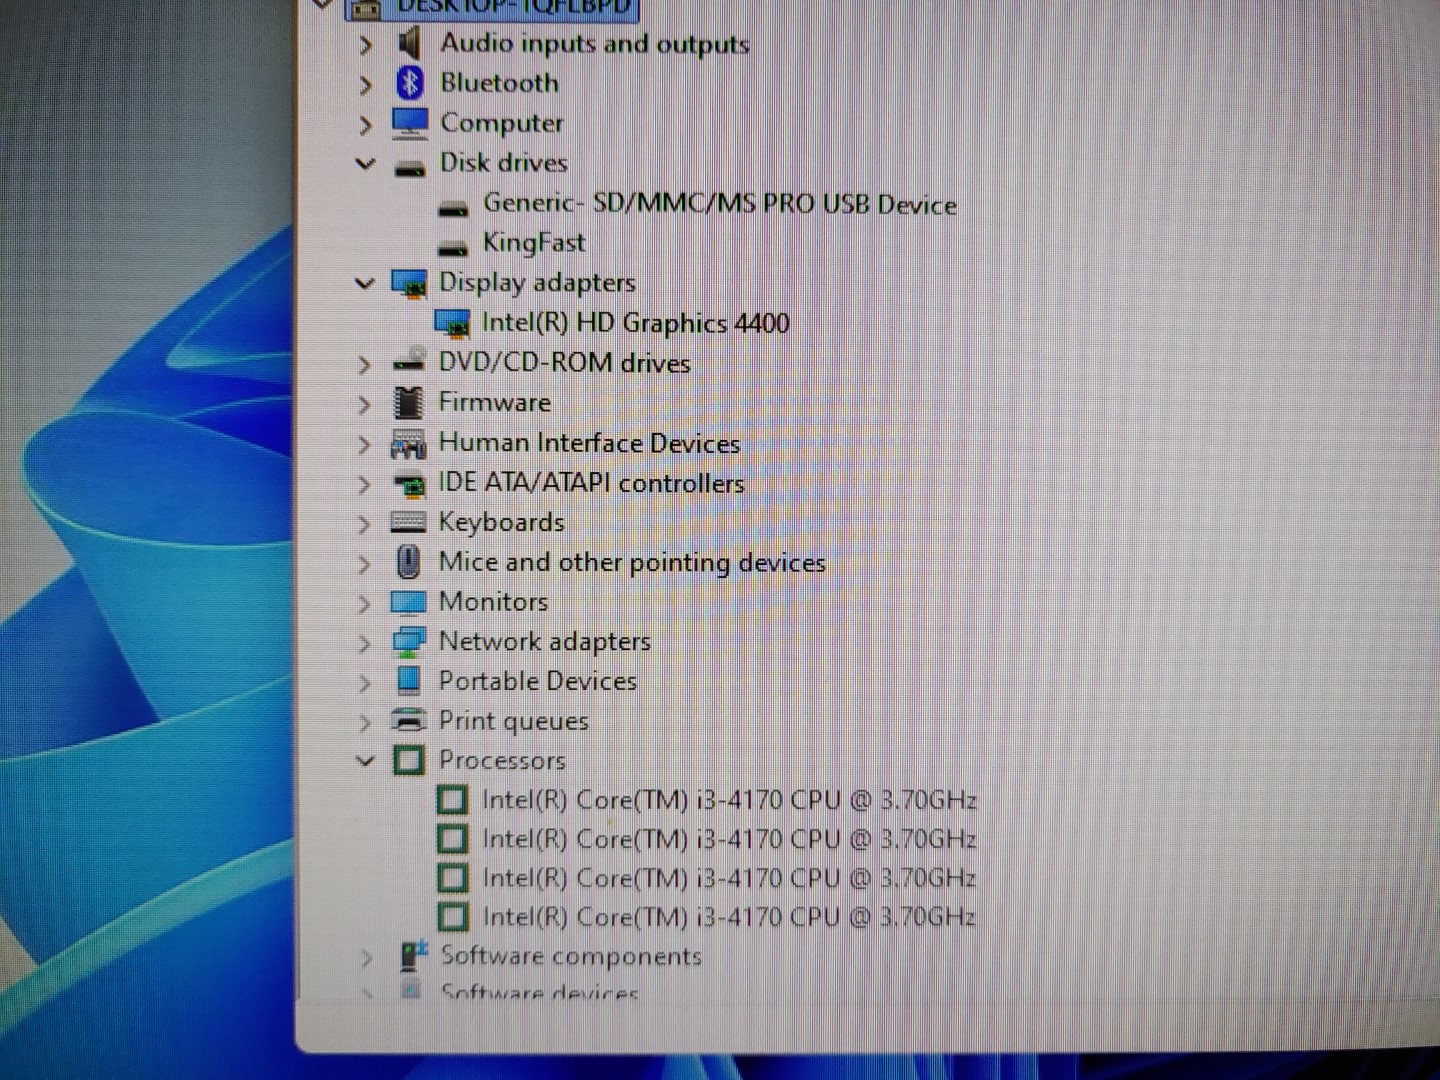Viewport: 1440px width, 1080px height.
Task: Click the Human Interface Devices icon
Action: pos(408,443)
